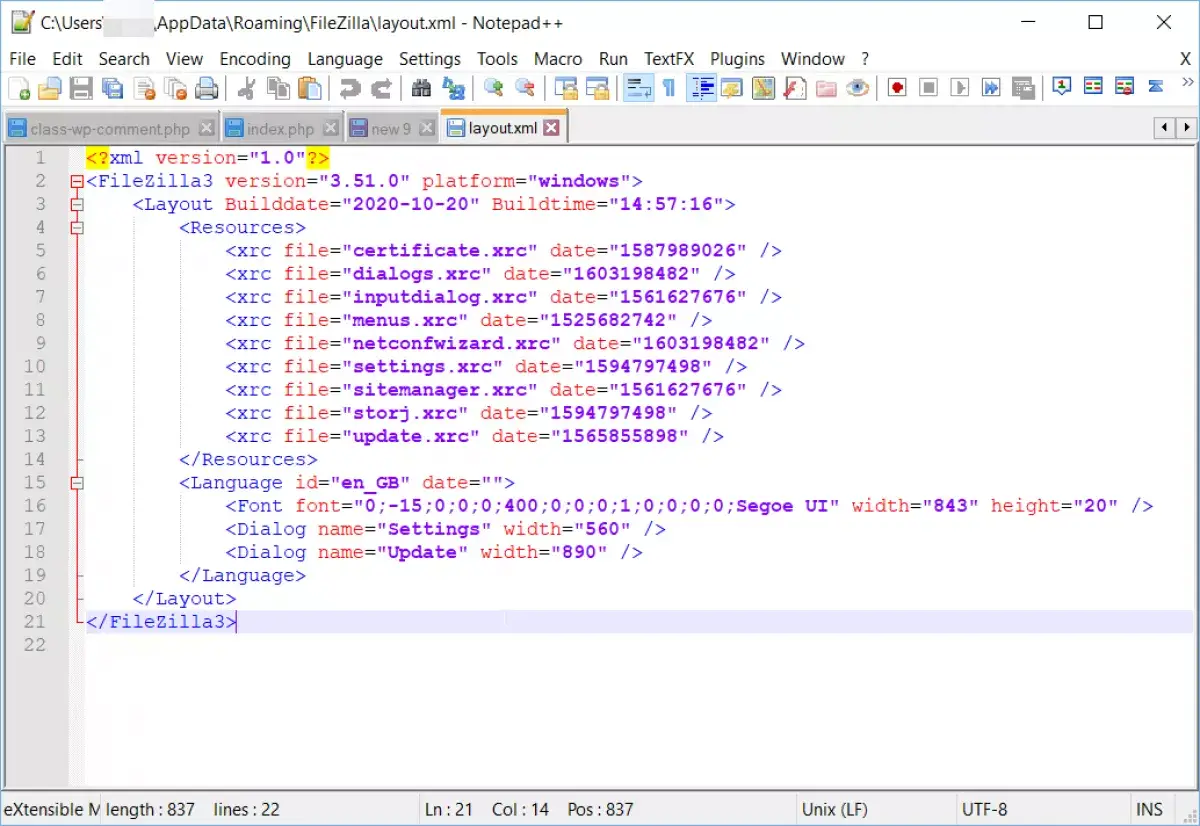The height and width of the screenshot is (826, 1200).
Task: Open the Function List icon
Action: pos(794,88)
